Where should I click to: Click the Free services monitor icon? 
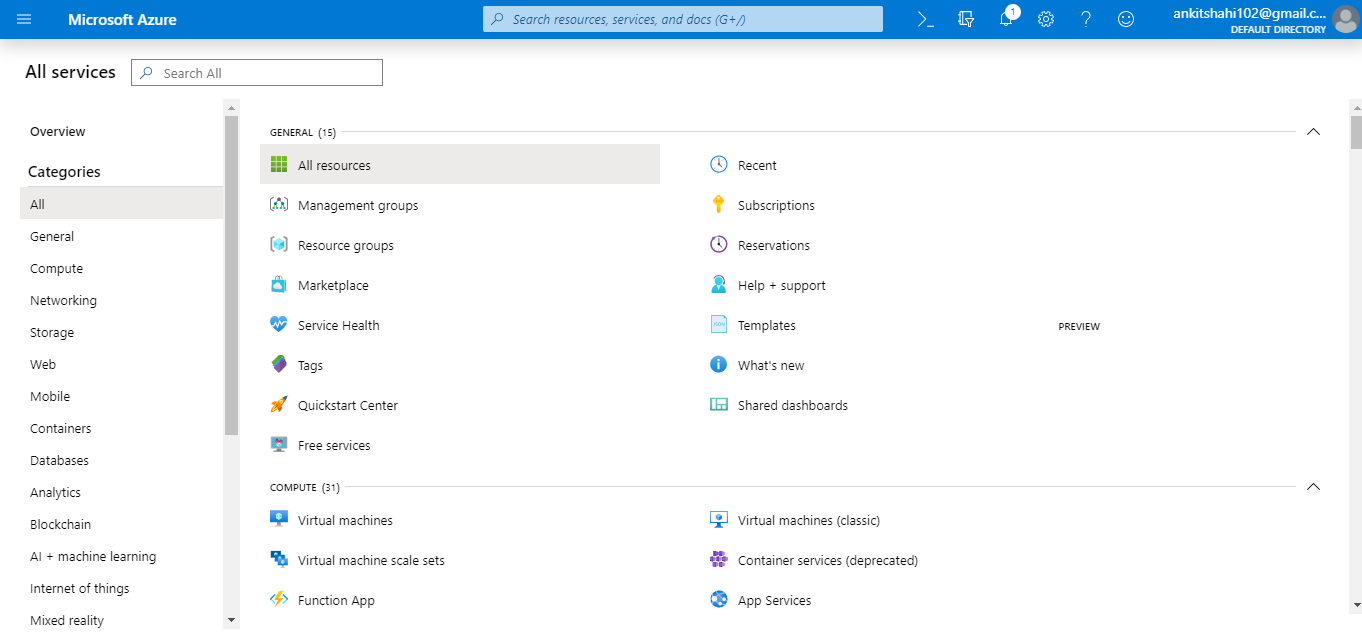279,445
